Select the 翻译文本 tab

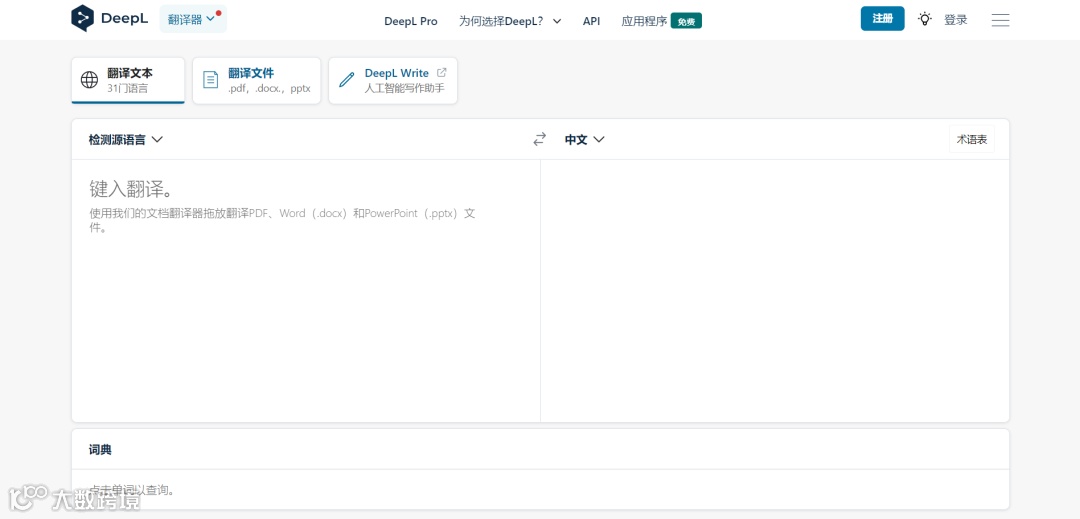pos(128,80)
